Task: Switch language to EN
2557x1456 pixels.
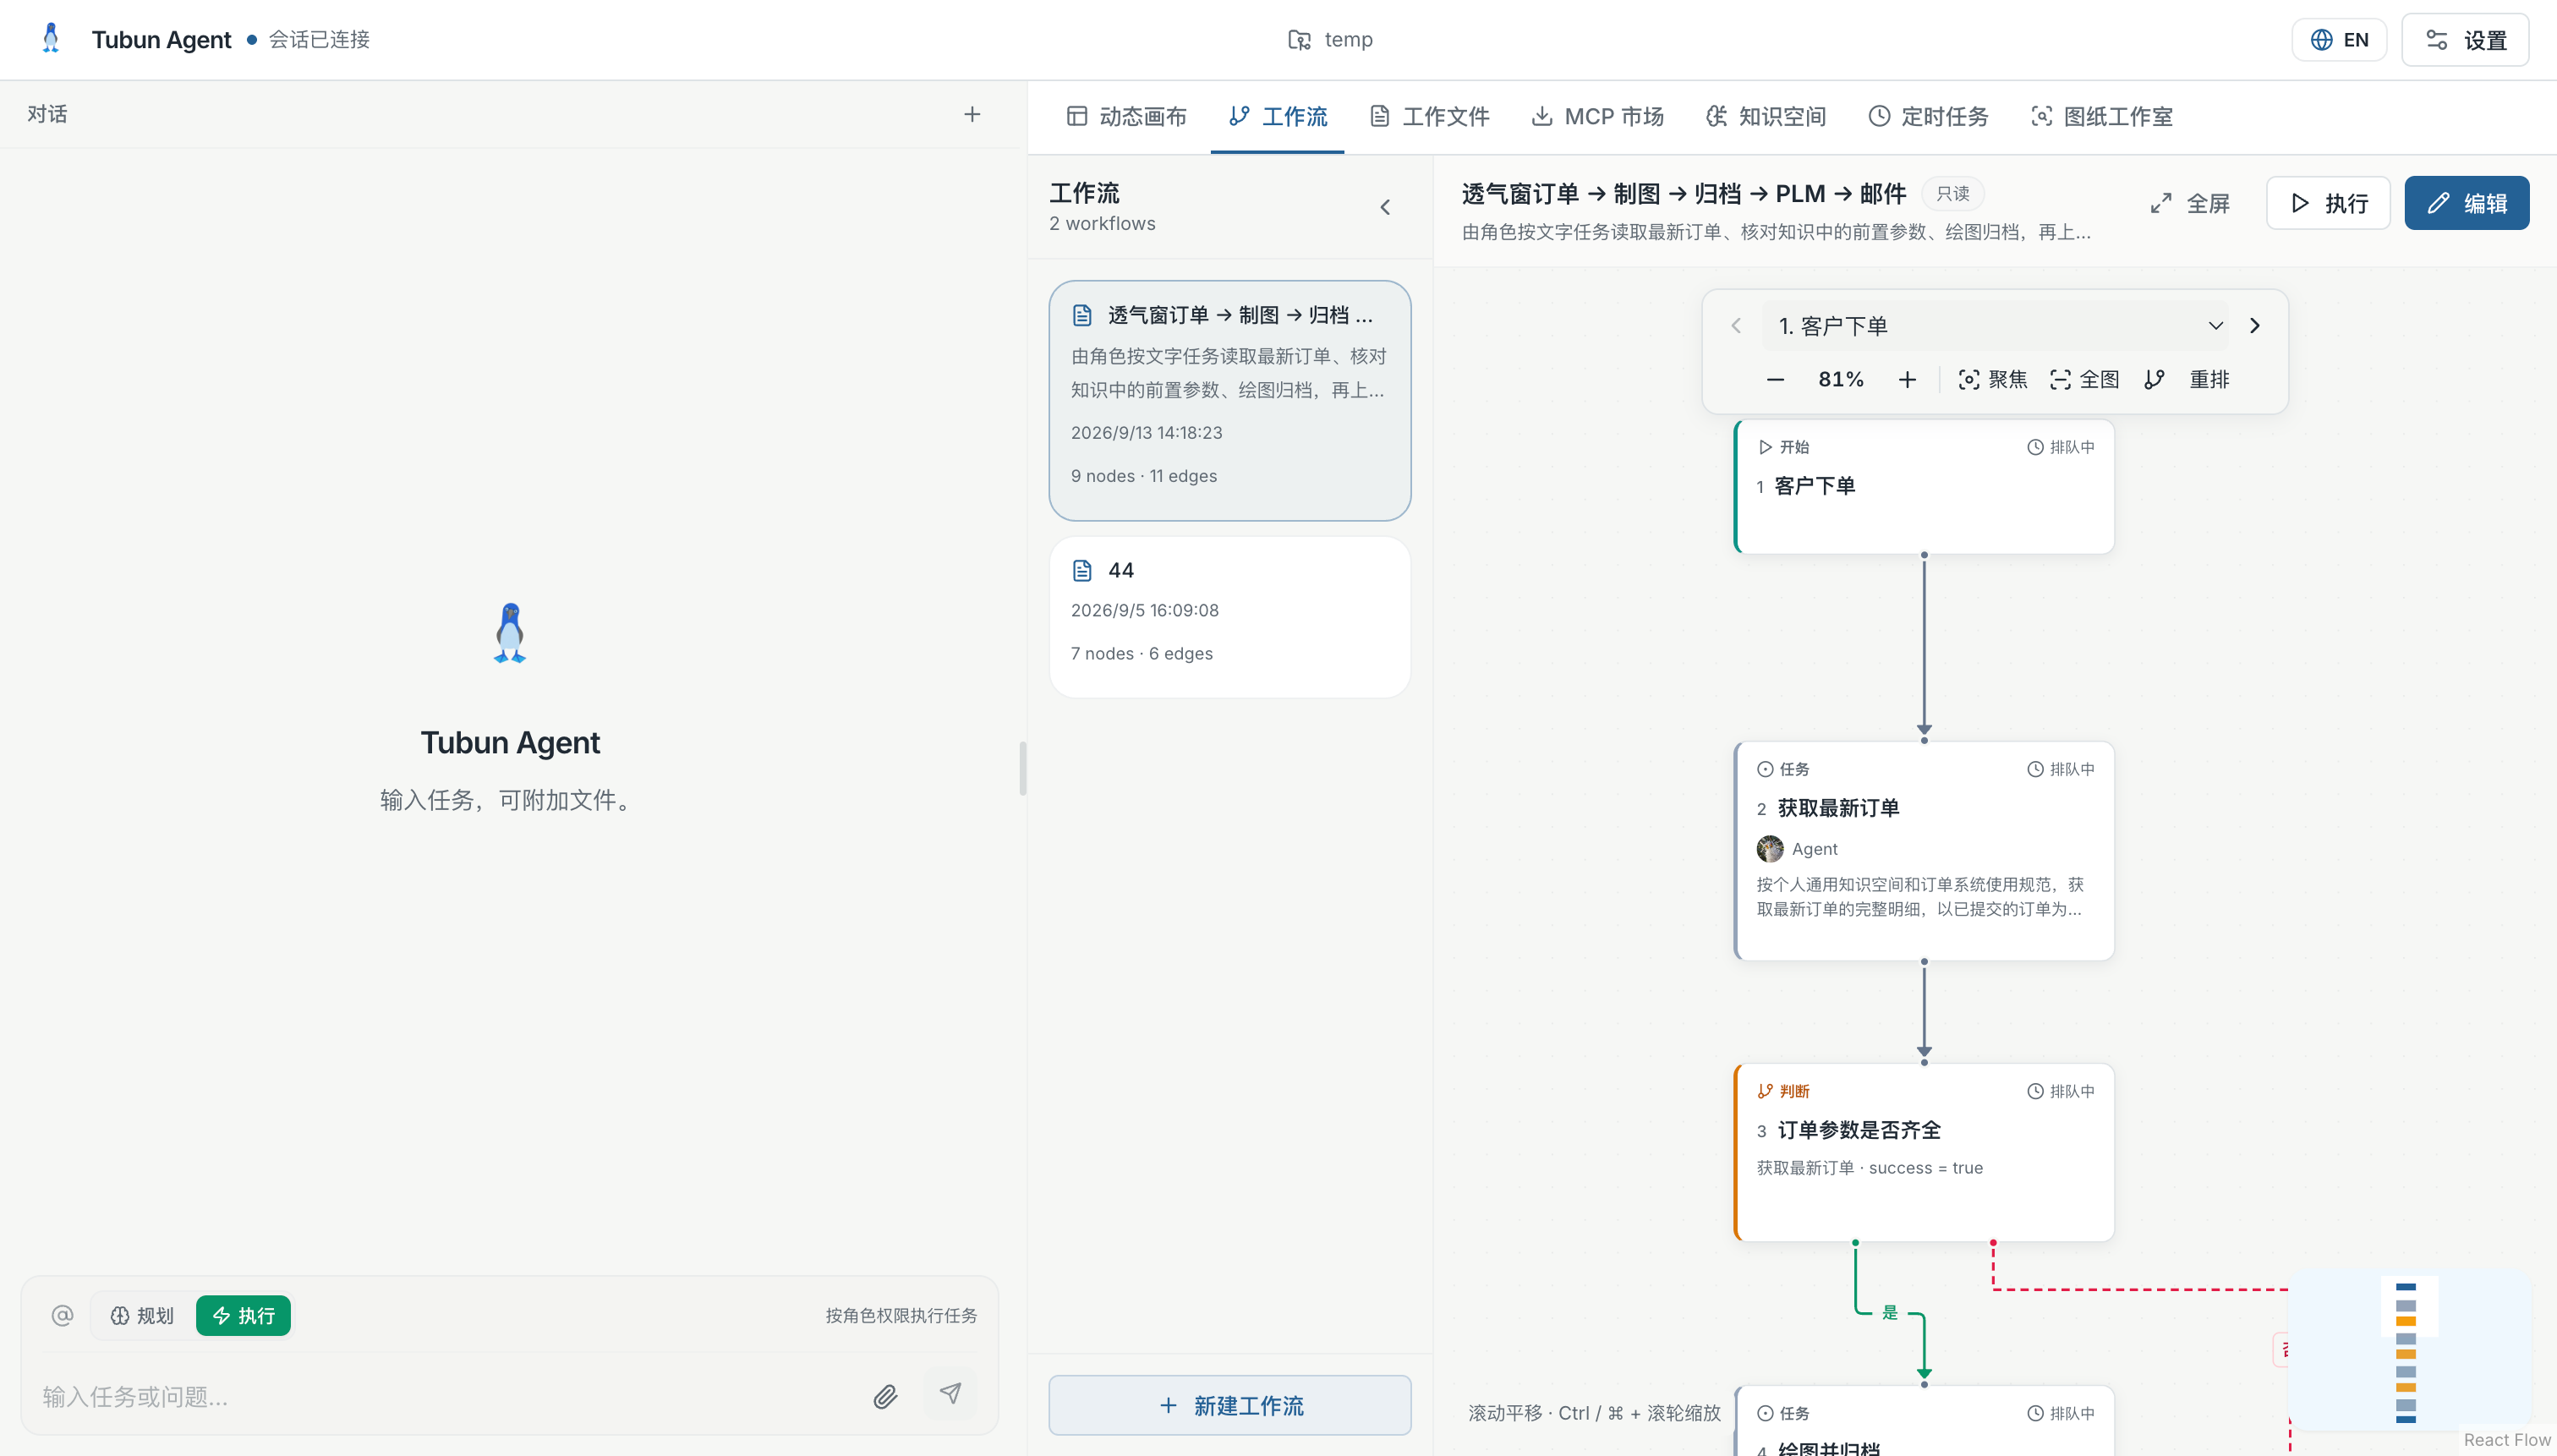Action: point(2339,39)
